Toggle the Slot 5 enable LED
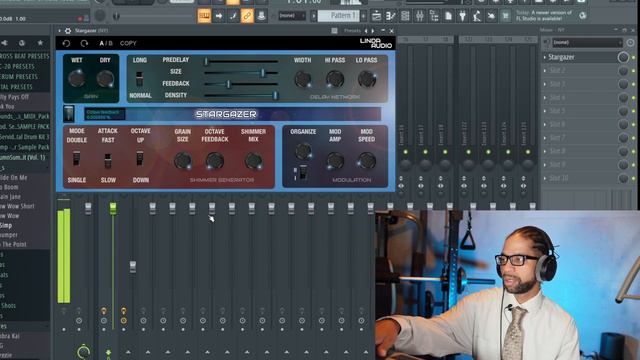 pos(633,111)
